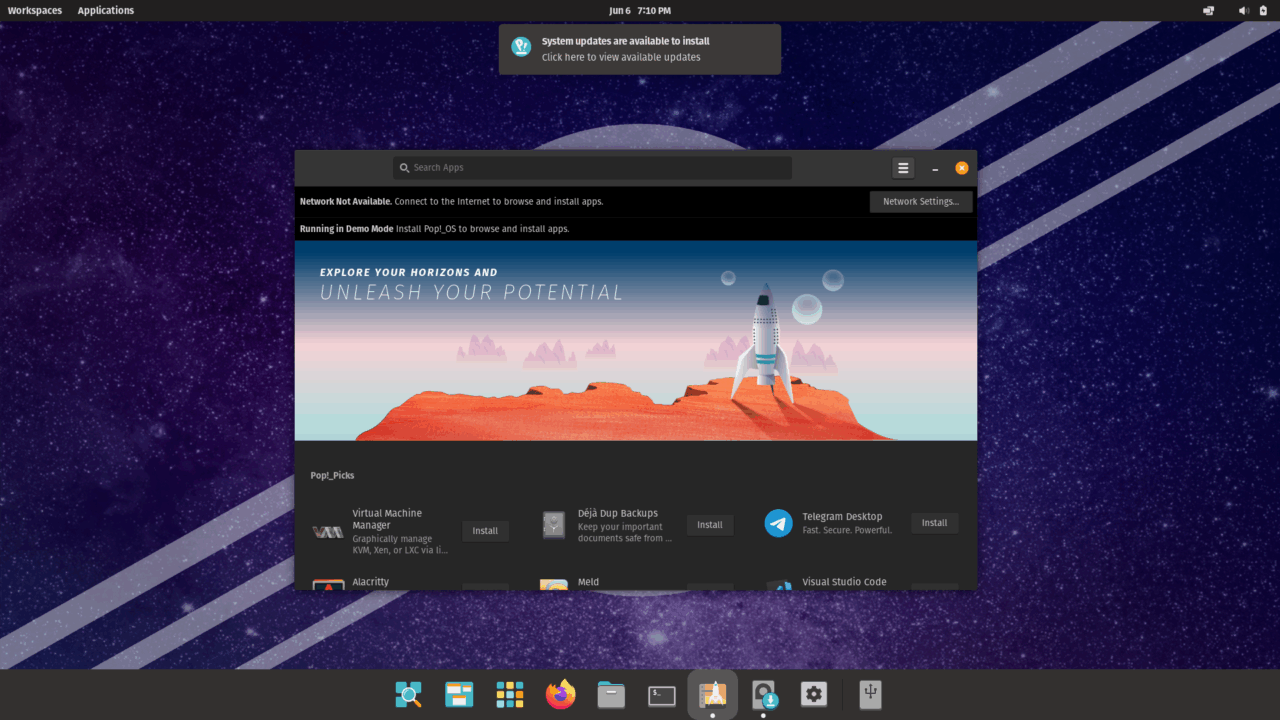The image size is (1280, 720).
Task: Click the system updates notification
Action: pos(640,49)
